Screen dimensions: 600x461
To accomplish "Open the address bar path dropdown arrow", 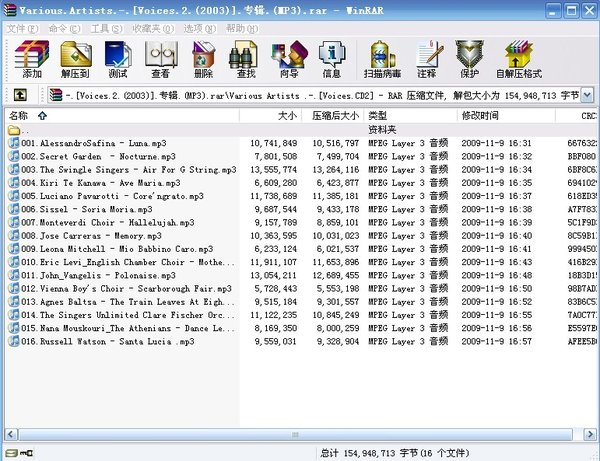I will pyautogui.click(x=587, y=95).
